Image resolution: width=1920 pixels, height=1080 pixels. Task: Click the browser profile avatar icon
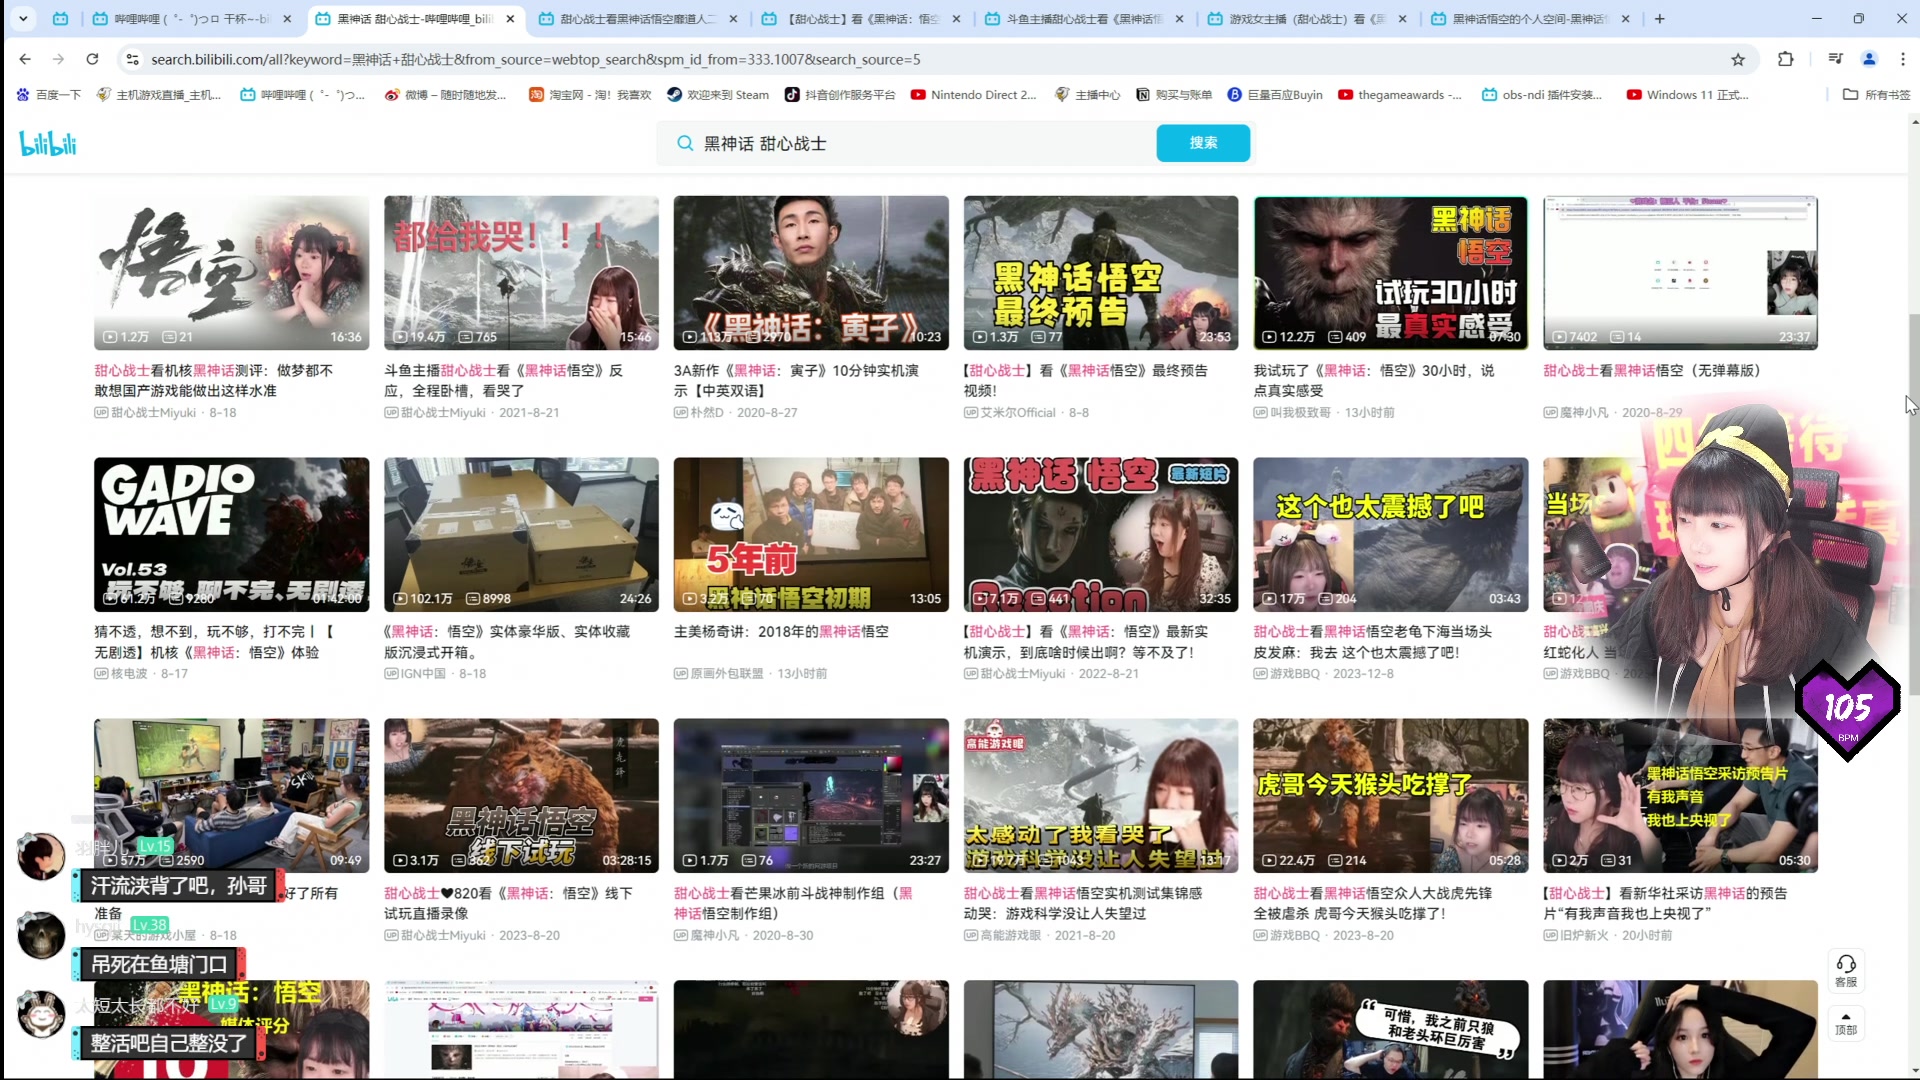[x=1869, y=59]
